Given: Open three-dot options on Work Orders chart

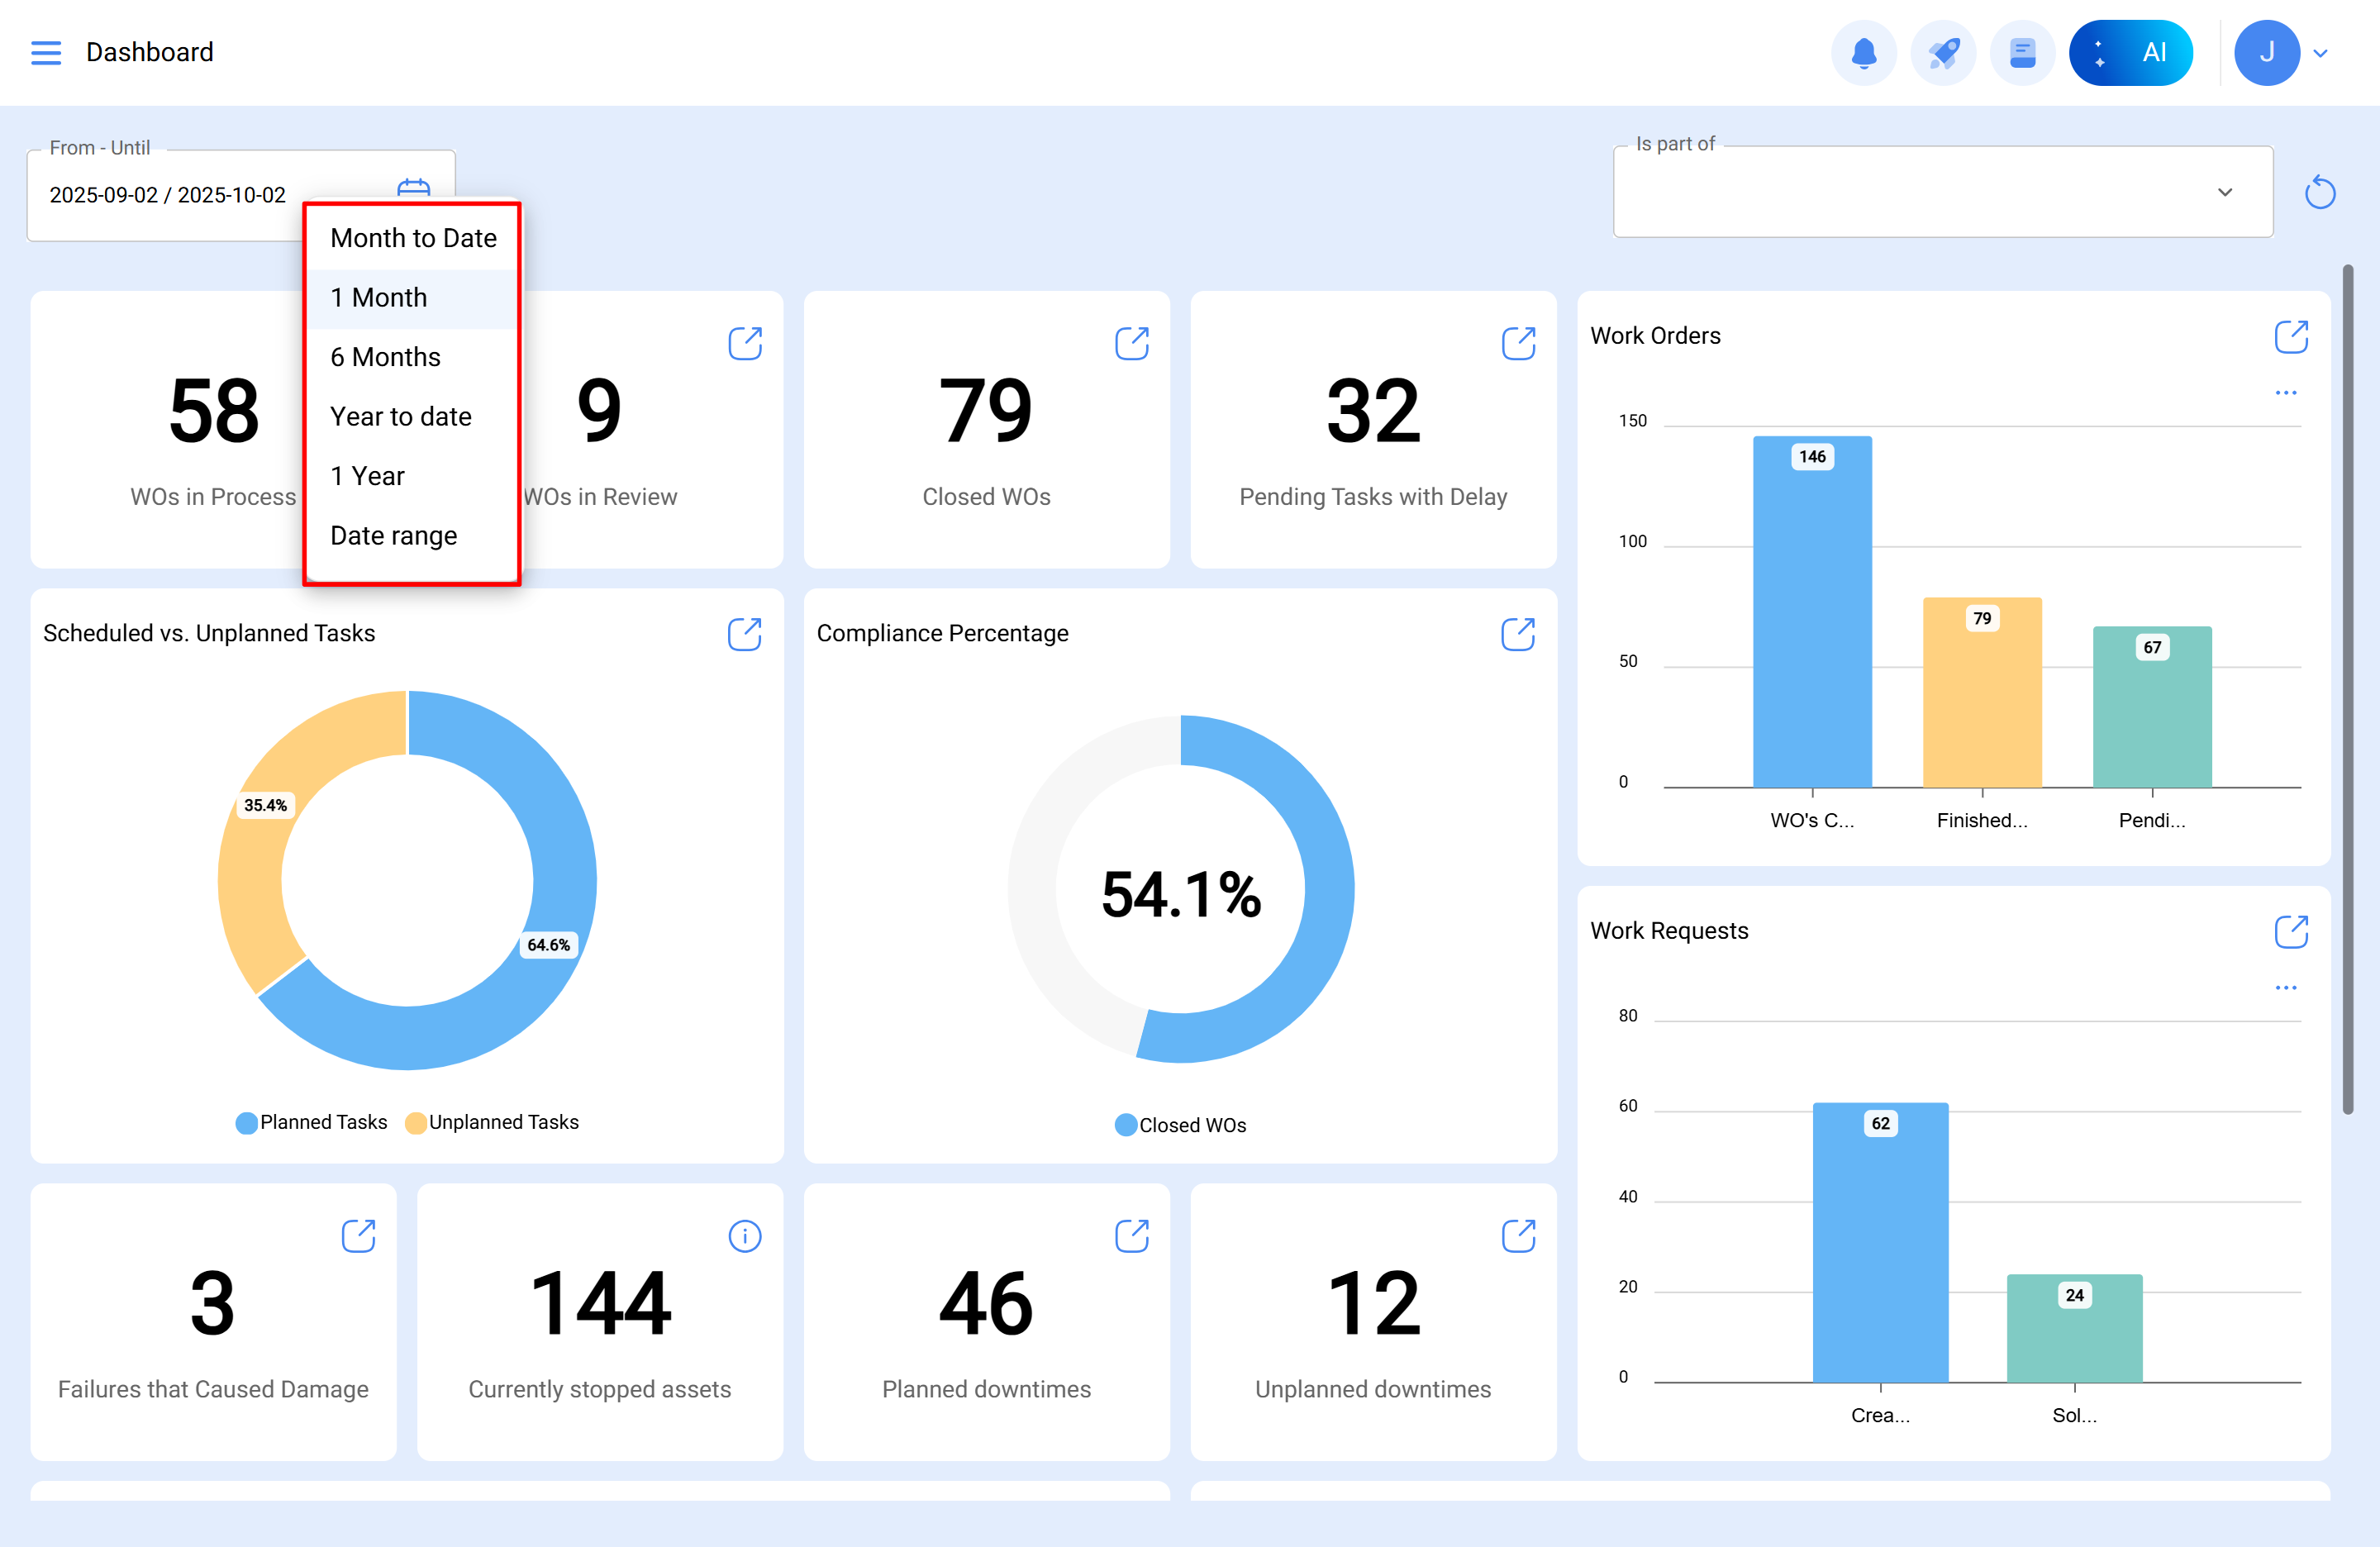Looking at the screenshot, I should click(2286, 392).
